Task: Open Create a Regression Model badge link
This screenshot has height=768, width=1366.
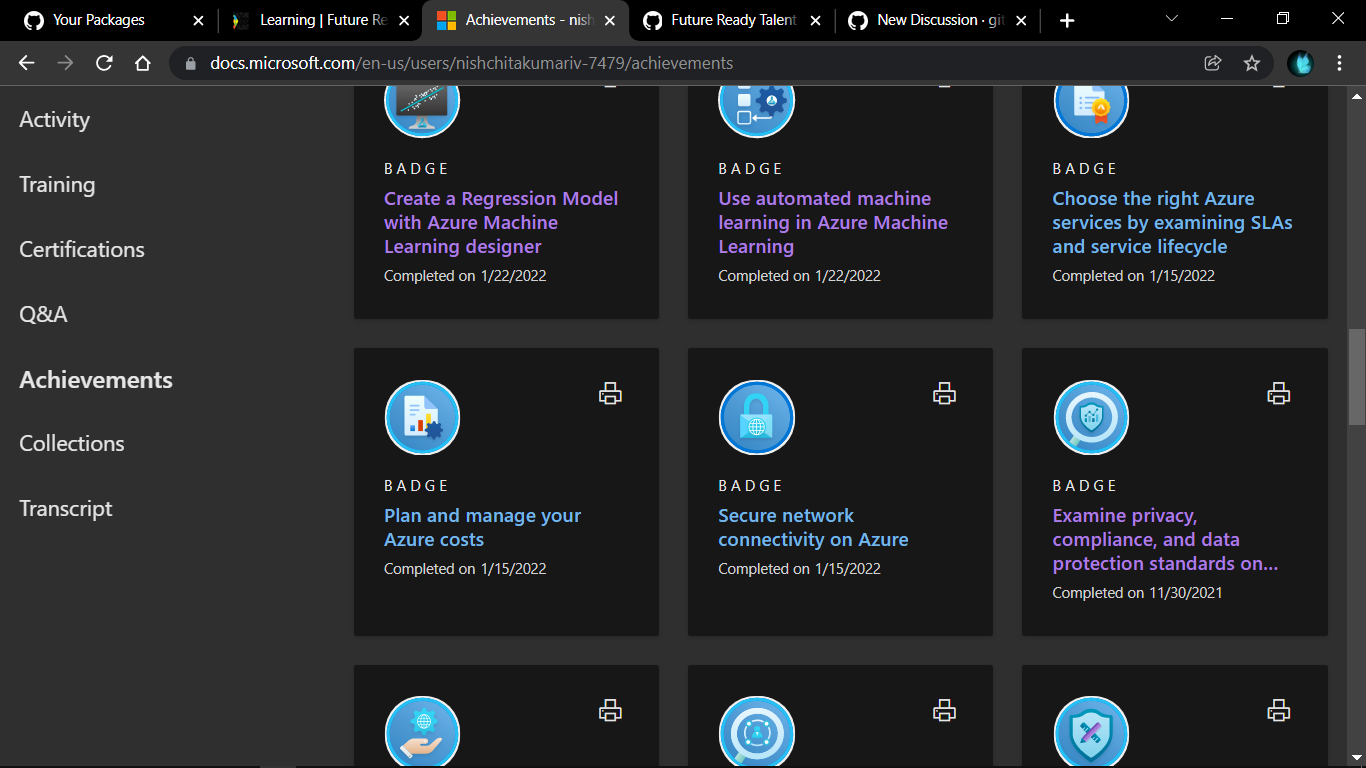Action: point(501,223)
